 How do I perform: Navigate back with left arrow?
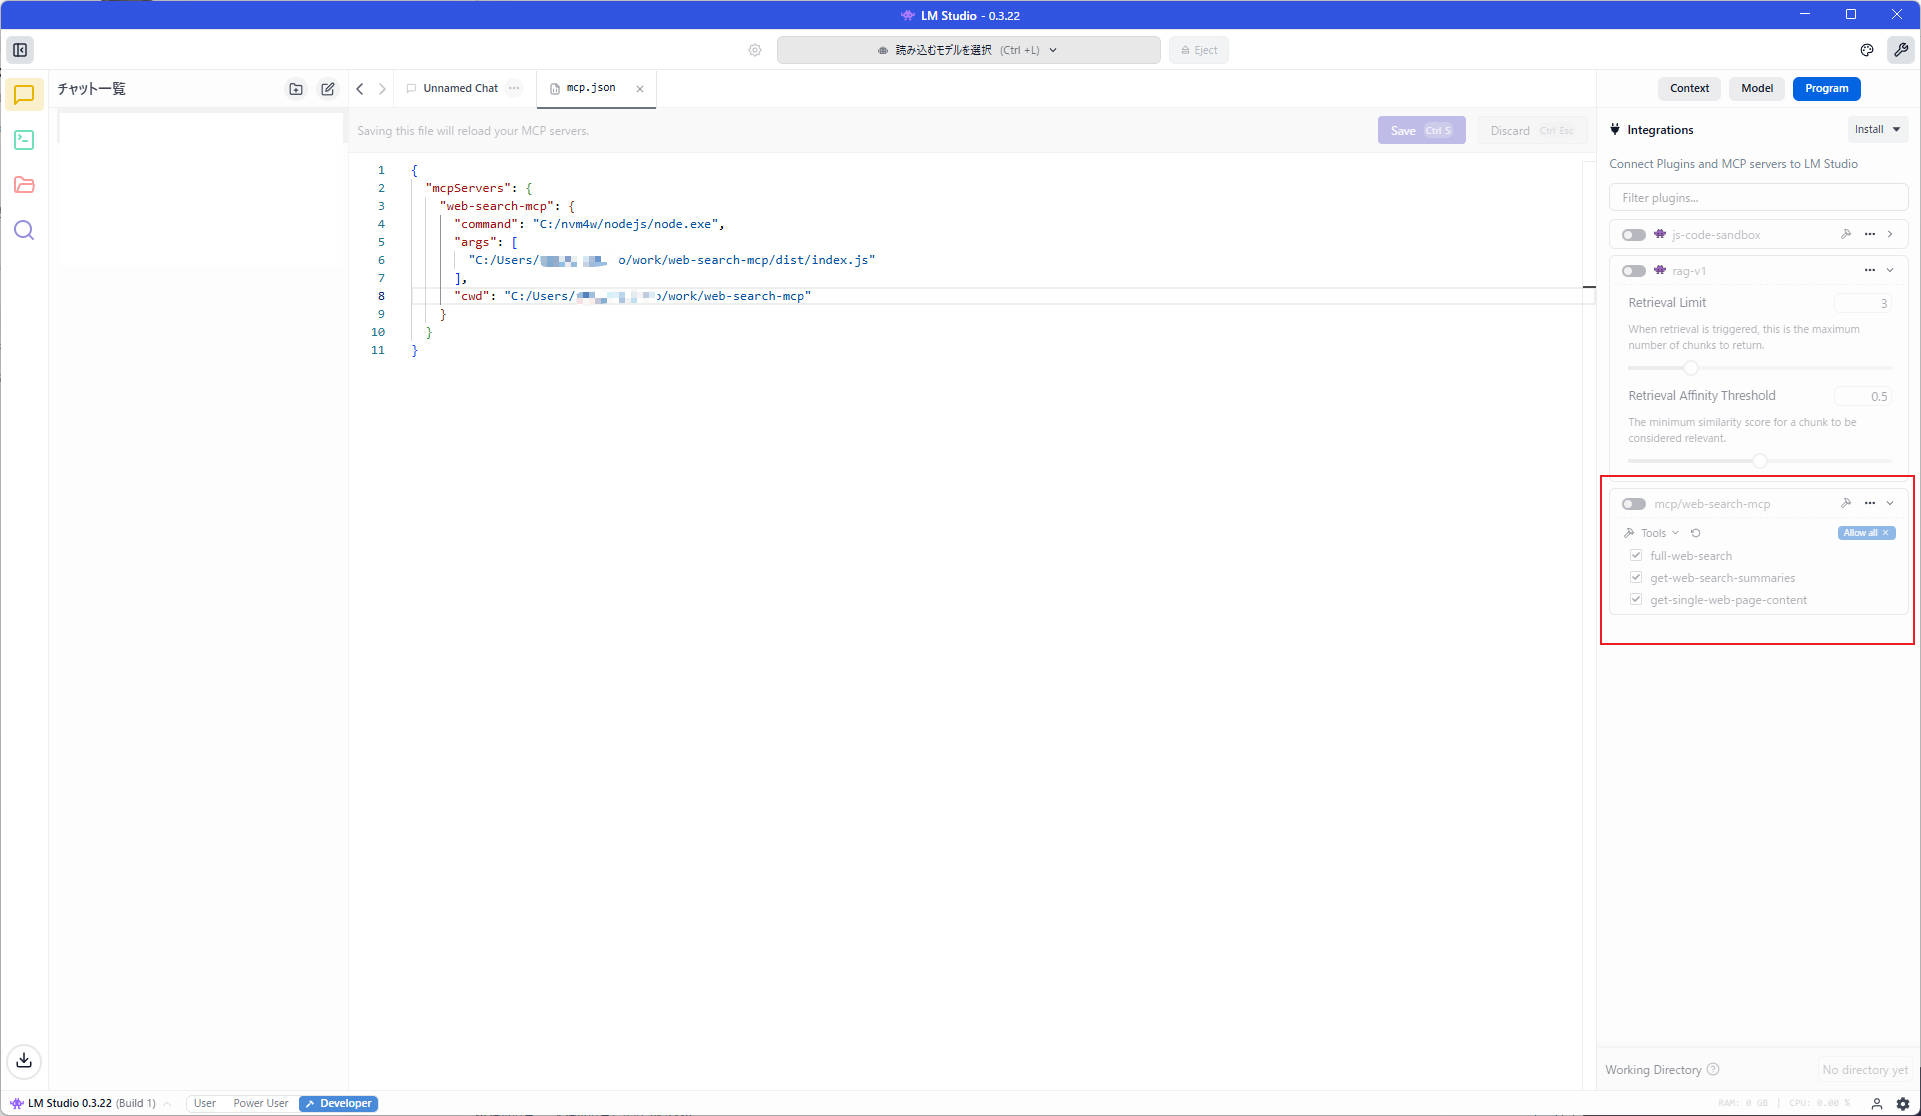(360, 89)
